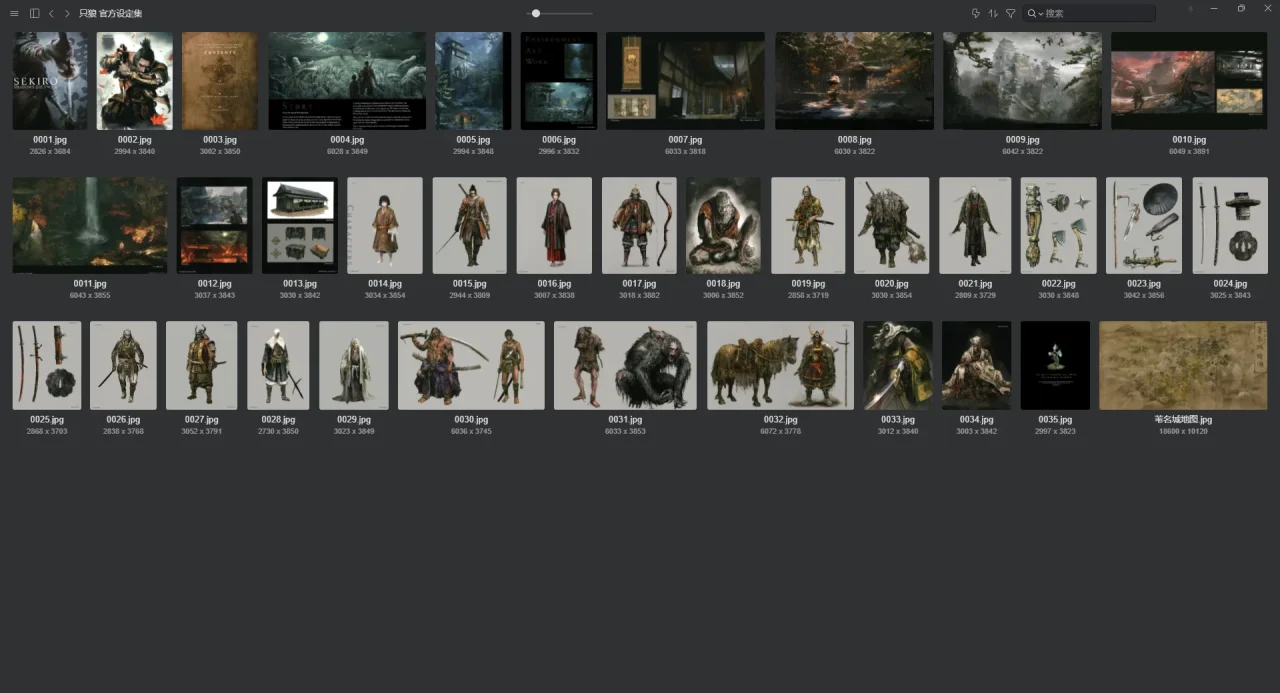This screenshot has width=1280, height=693.
Task: Select the 0001.jpg Sekiro cover thumbnail
Action: coord(50,81)
